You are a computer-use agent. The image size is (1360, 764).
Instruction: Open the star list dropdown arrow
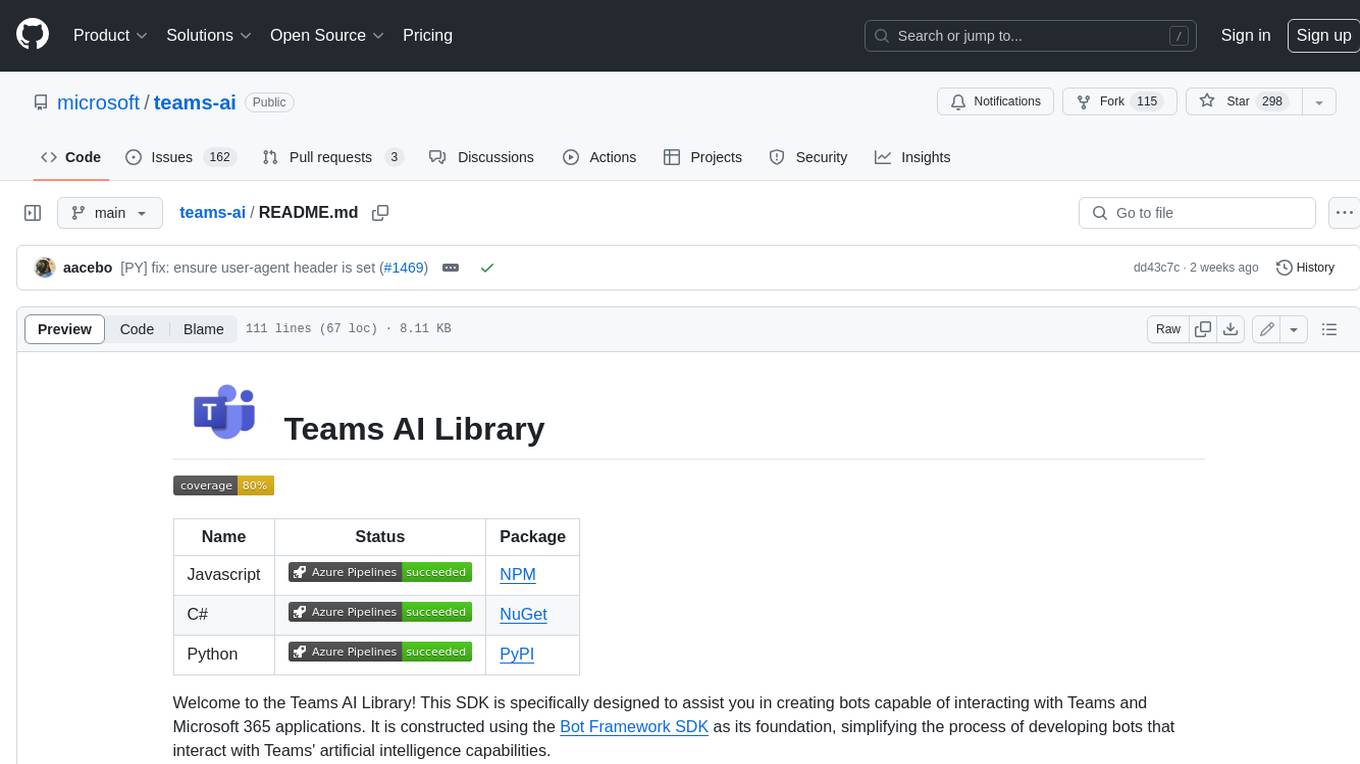[1319, 102]
